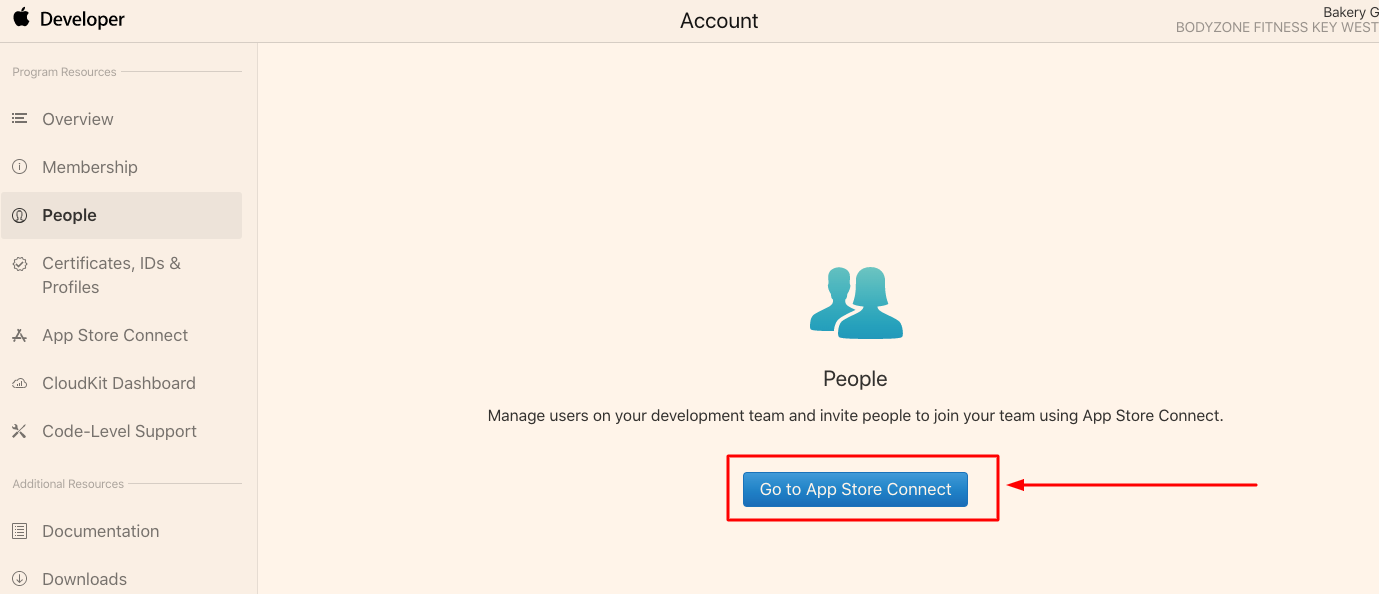Click the Code-Level Support wrench icon
This screenshot has height=594, width=1379.
19,431
